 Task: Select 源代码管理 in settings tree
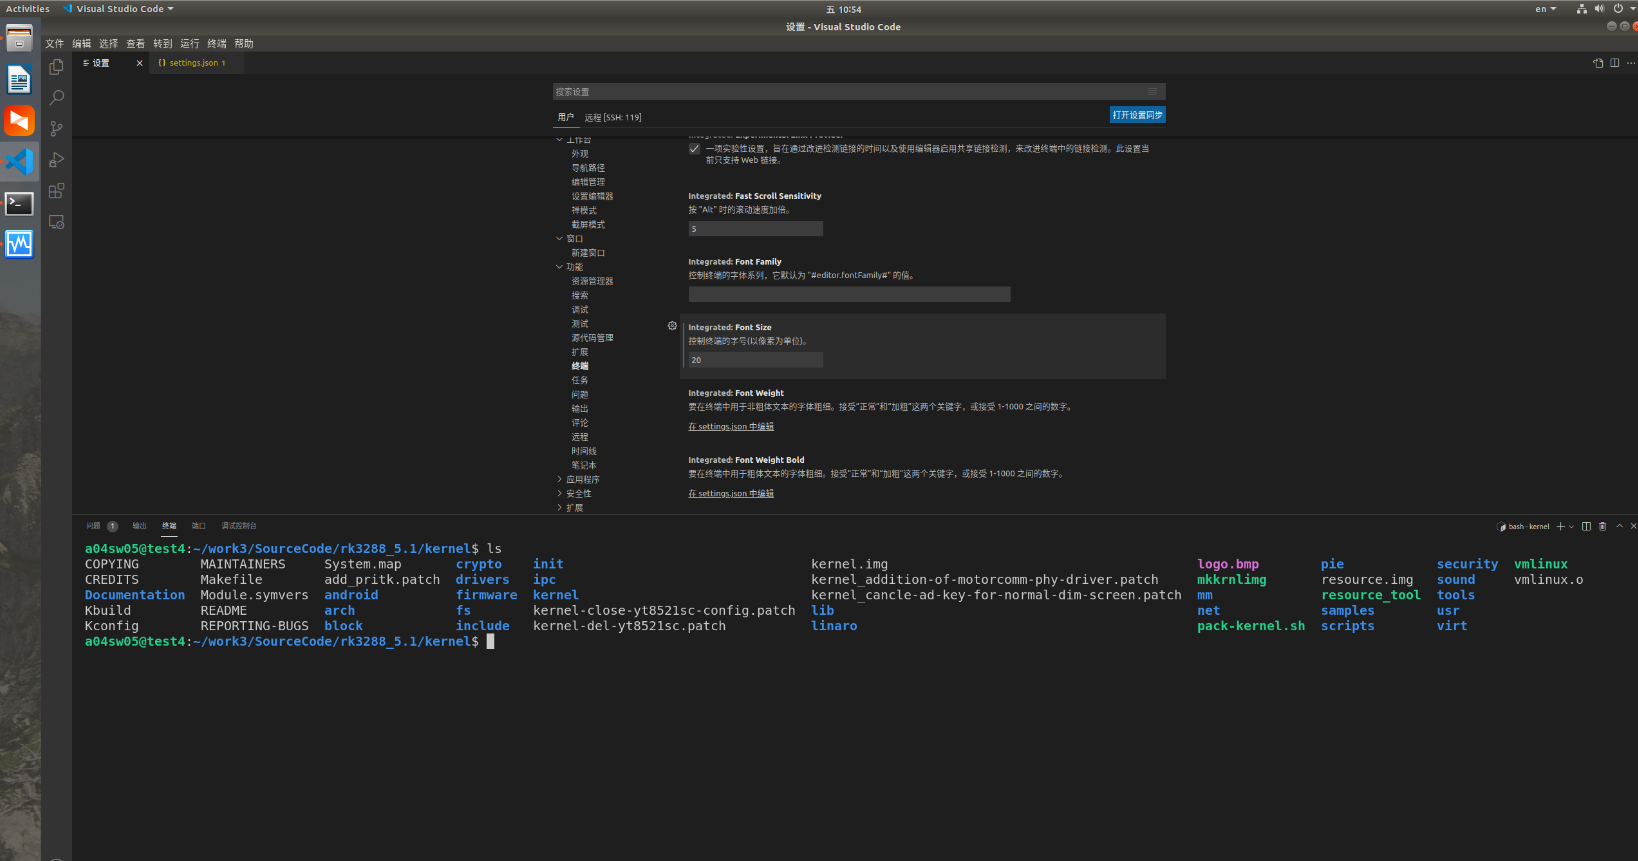[592, 338]
